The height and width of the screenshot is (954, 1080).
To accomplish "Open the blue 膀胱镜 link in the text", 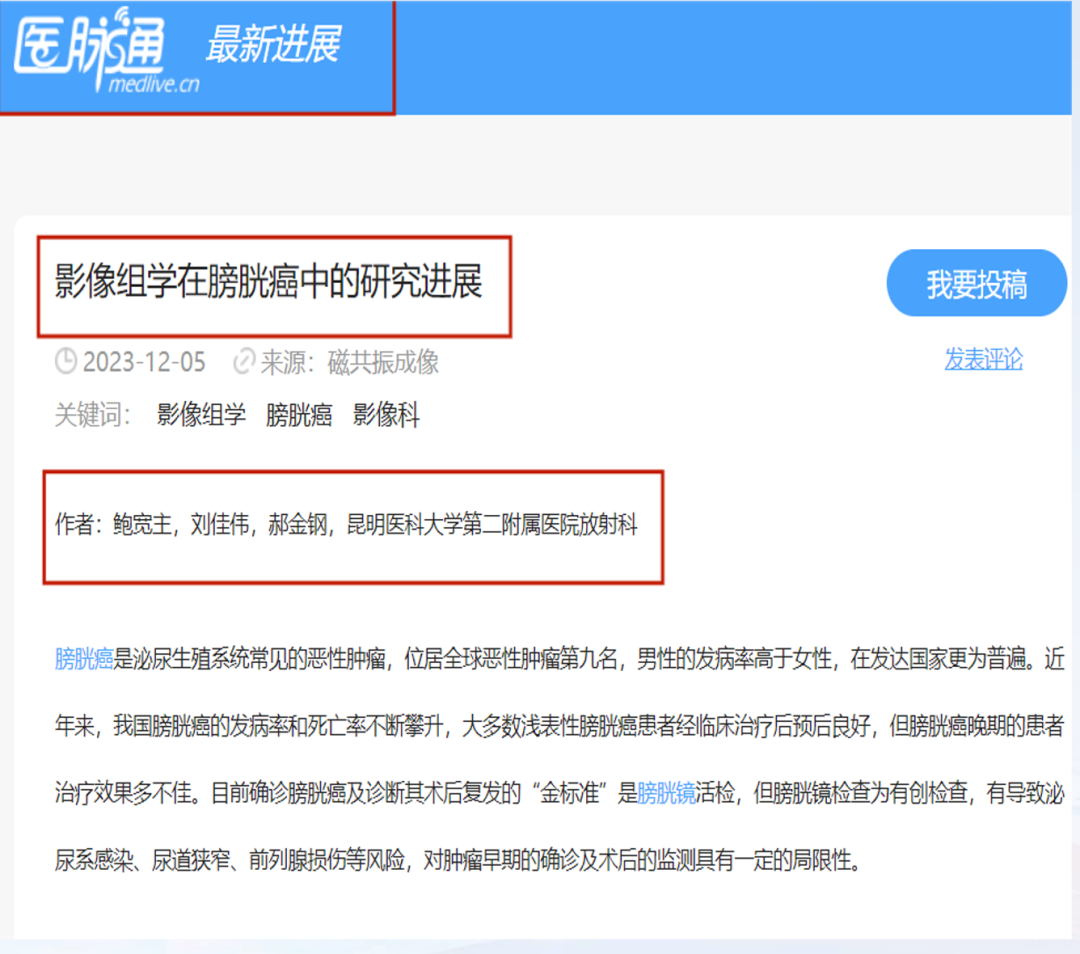I will click(666, 793).
